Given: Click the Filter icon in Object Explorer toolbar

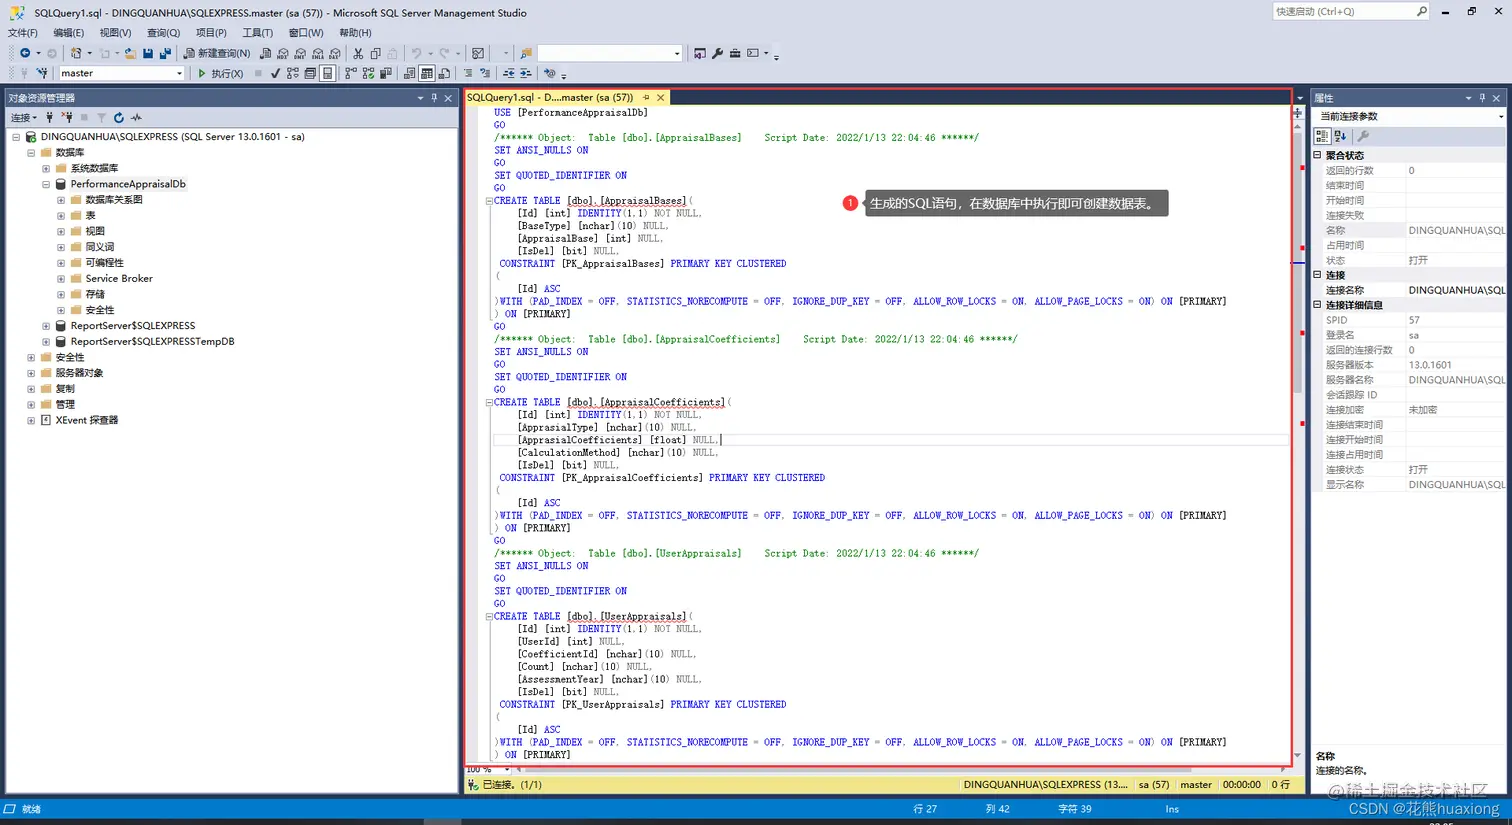Looking at the screenshot, I should click(x=101, y=117).
